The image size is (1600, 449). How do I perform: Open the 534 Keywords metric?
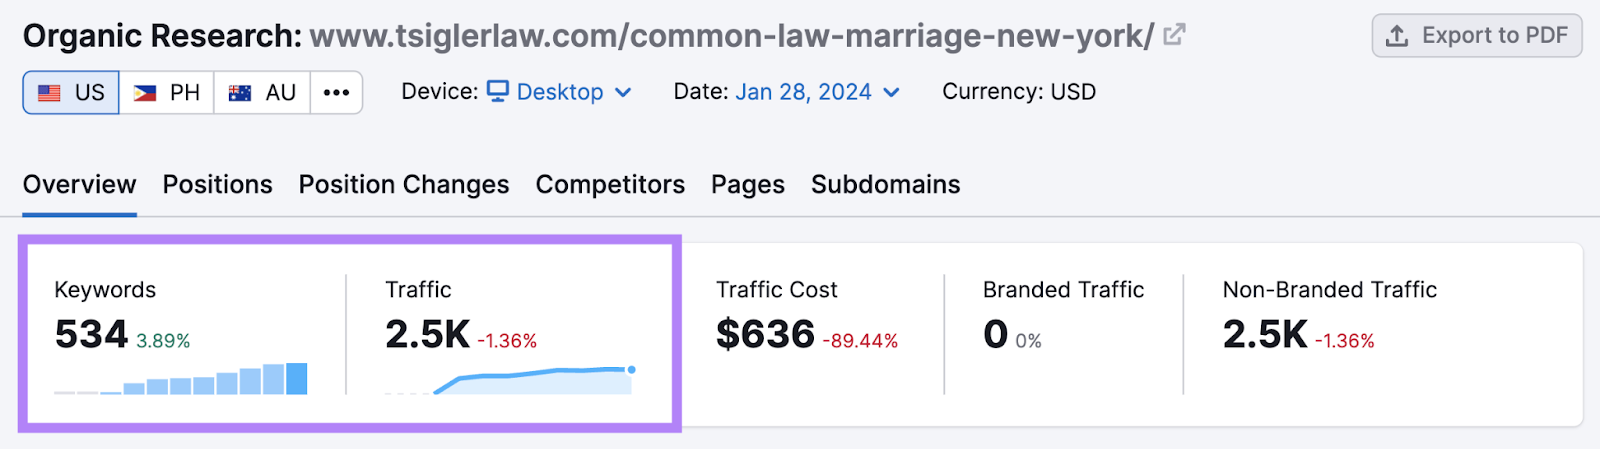[91, 334]
